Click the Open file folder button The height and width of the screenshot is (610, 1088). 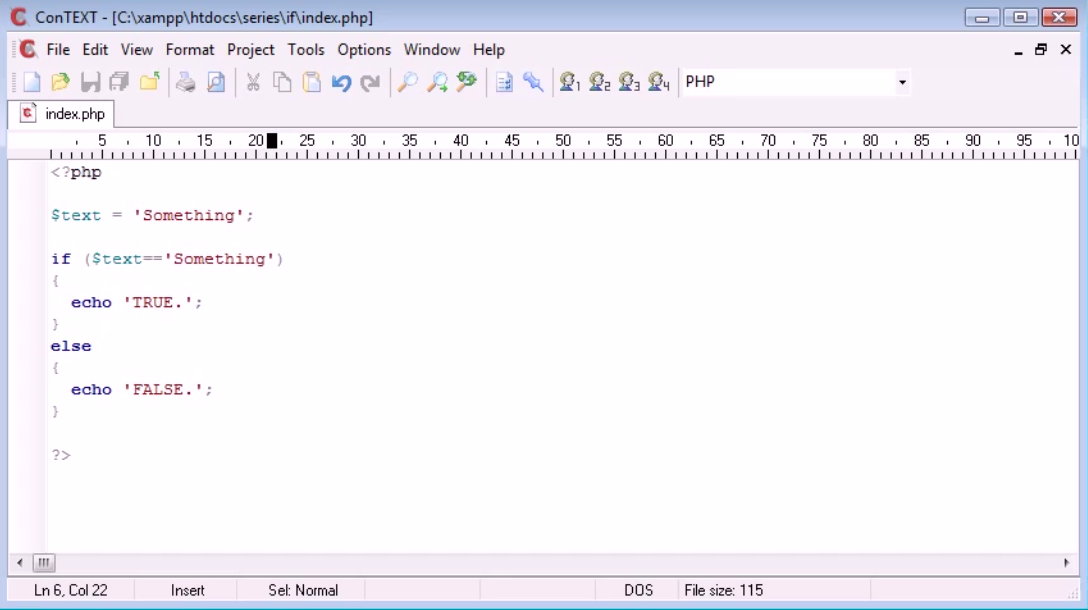coord(60,83)
